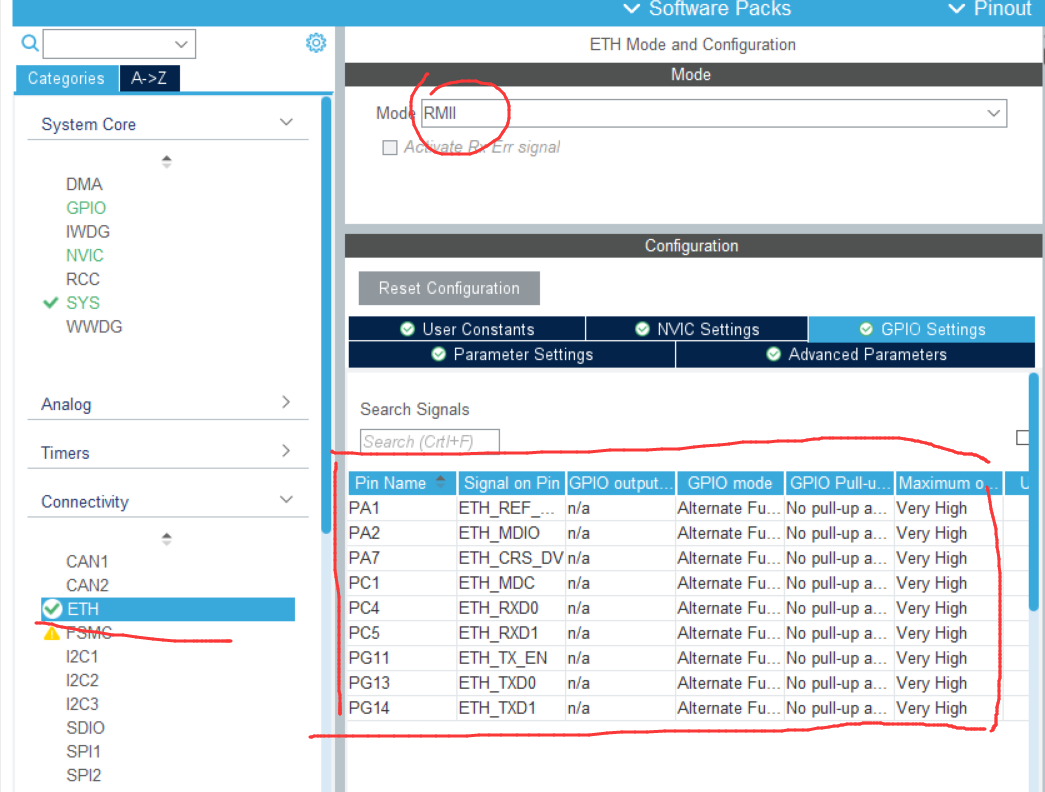Sort by Signal on Pin column header

click(511, 483)
